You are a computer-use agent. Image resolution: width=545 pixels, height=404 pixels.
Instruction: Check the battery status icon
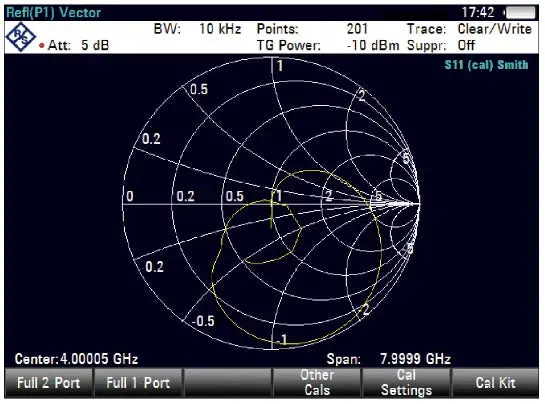(520, 13)
